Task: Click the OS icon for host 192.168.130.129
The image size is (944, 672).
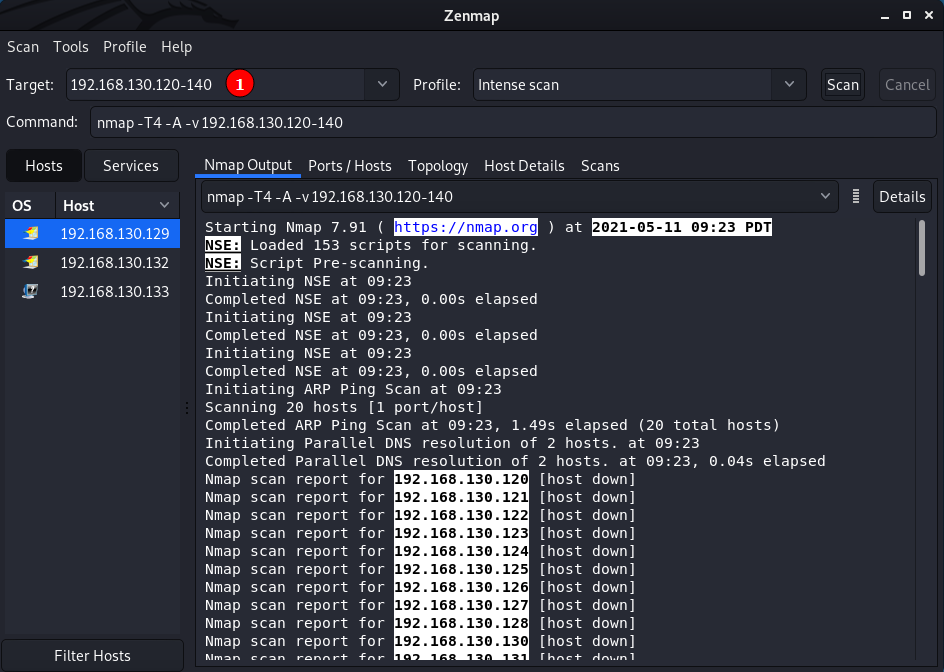Action: click(x=31, y=233)
